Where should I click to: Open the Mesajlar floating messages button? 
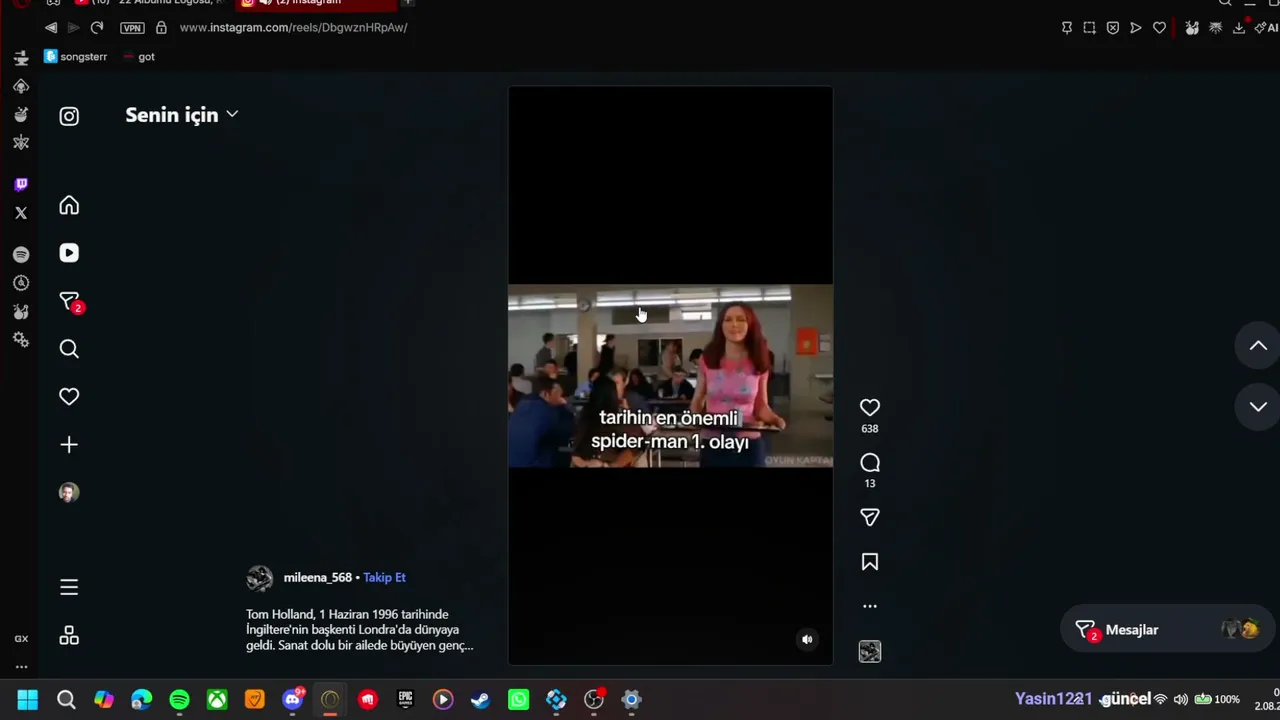click(x=1166, y=630)
